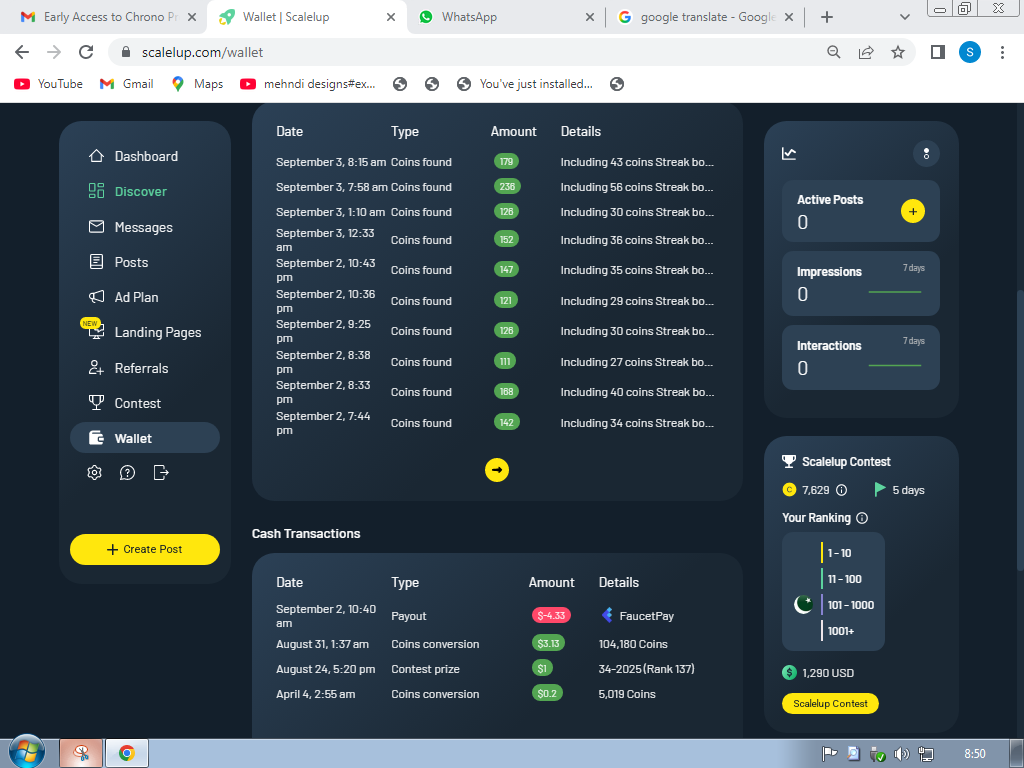Open the Messages envelope icon
1024x768 pixels.
tap(96, 227)
